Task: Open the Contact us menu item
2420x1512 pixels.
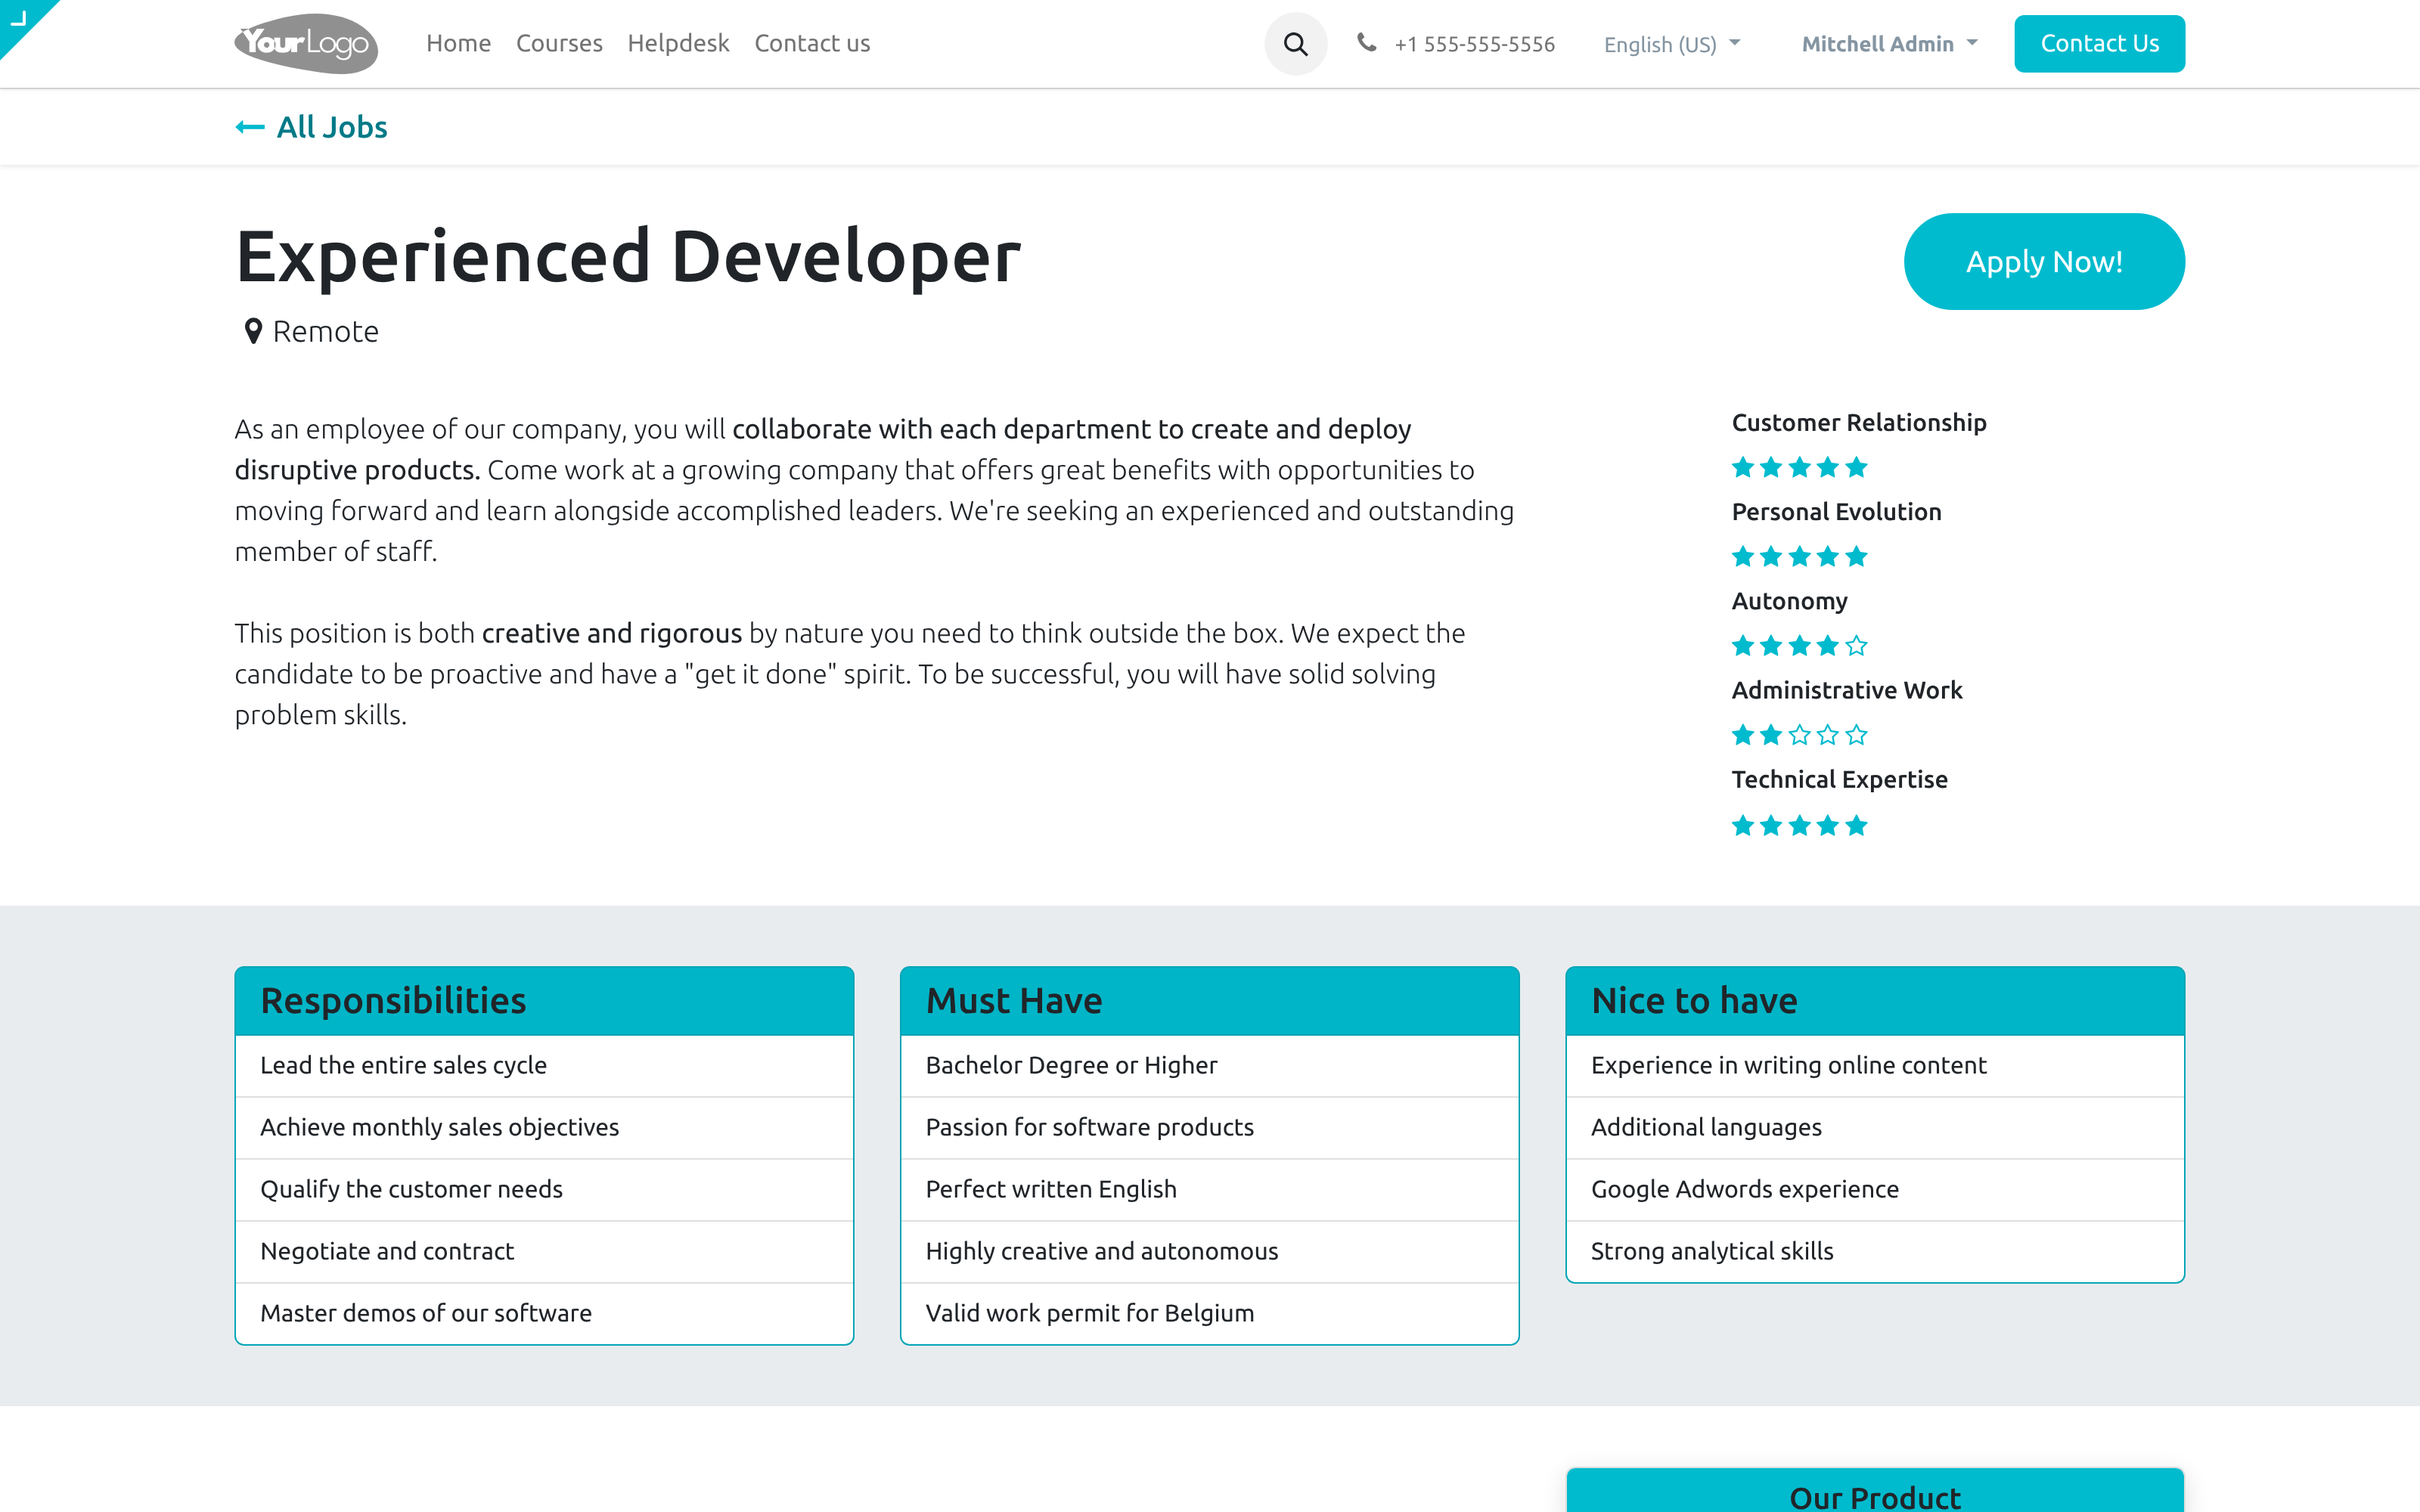Action: click(812, 43)
